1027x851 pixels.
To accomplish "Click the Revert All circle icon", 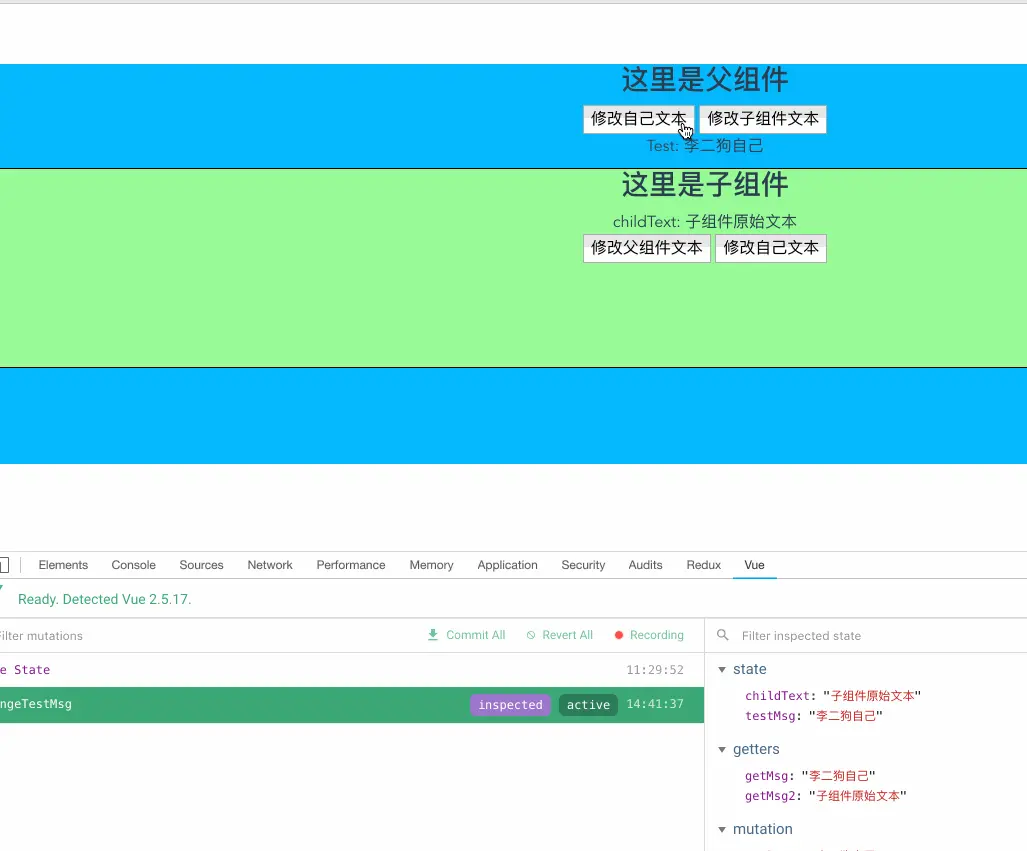I will (531, 635).
